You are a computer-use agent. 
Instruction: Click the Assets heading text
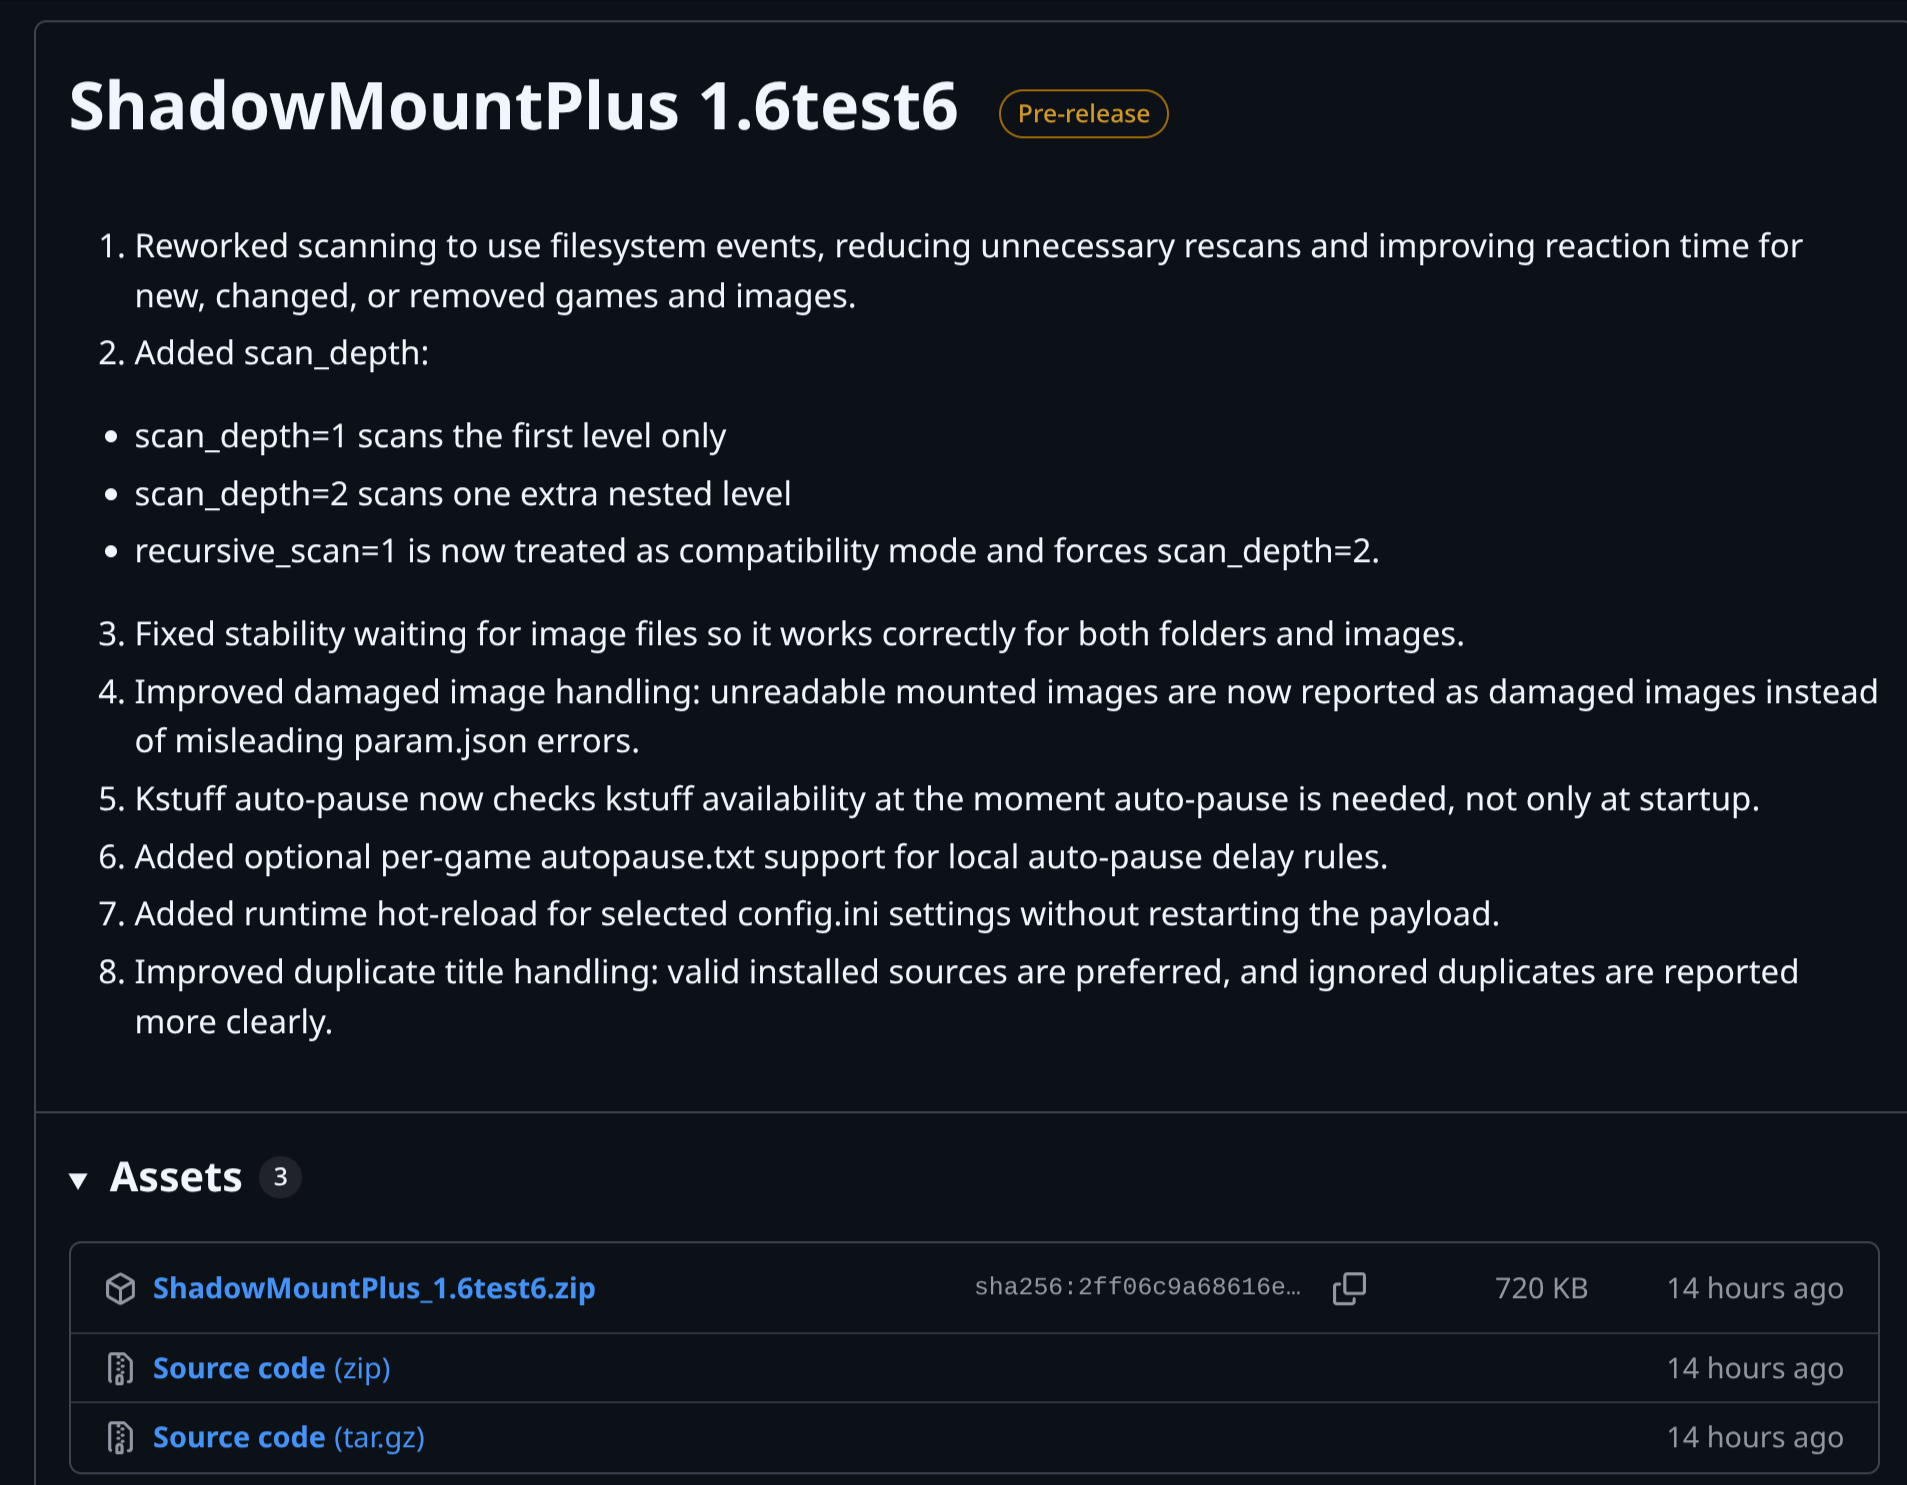[176, 1177]
